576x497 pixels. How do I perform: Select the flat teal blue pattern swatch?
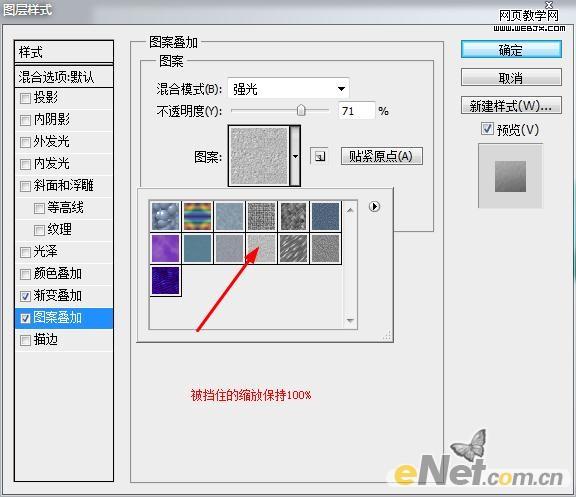(198, 248)
